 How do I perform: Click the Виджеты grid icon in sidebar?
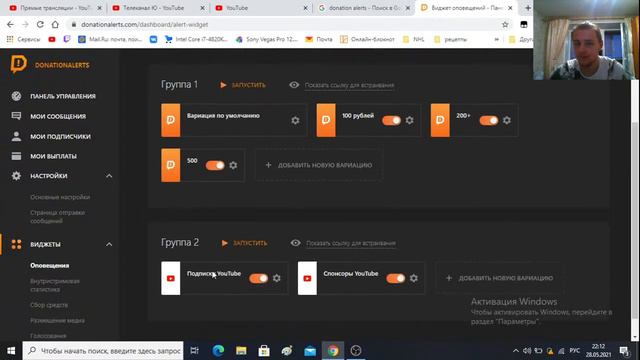point(16,244)
